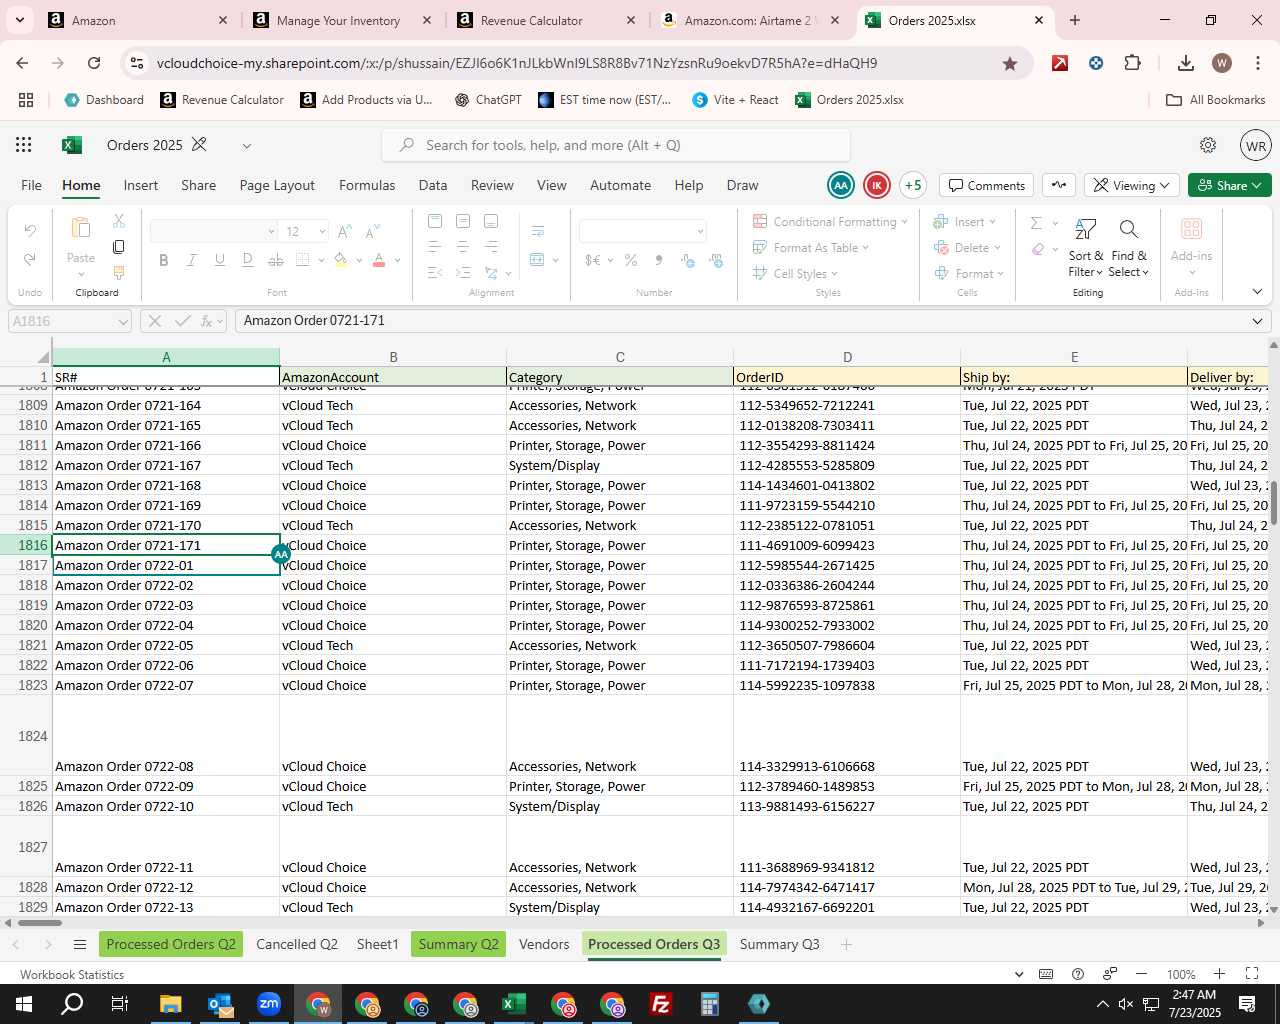This screenshot has height=1024, width=1280.
Task: Click the vertical scrollbar thumb
Action: point(1273,503)
